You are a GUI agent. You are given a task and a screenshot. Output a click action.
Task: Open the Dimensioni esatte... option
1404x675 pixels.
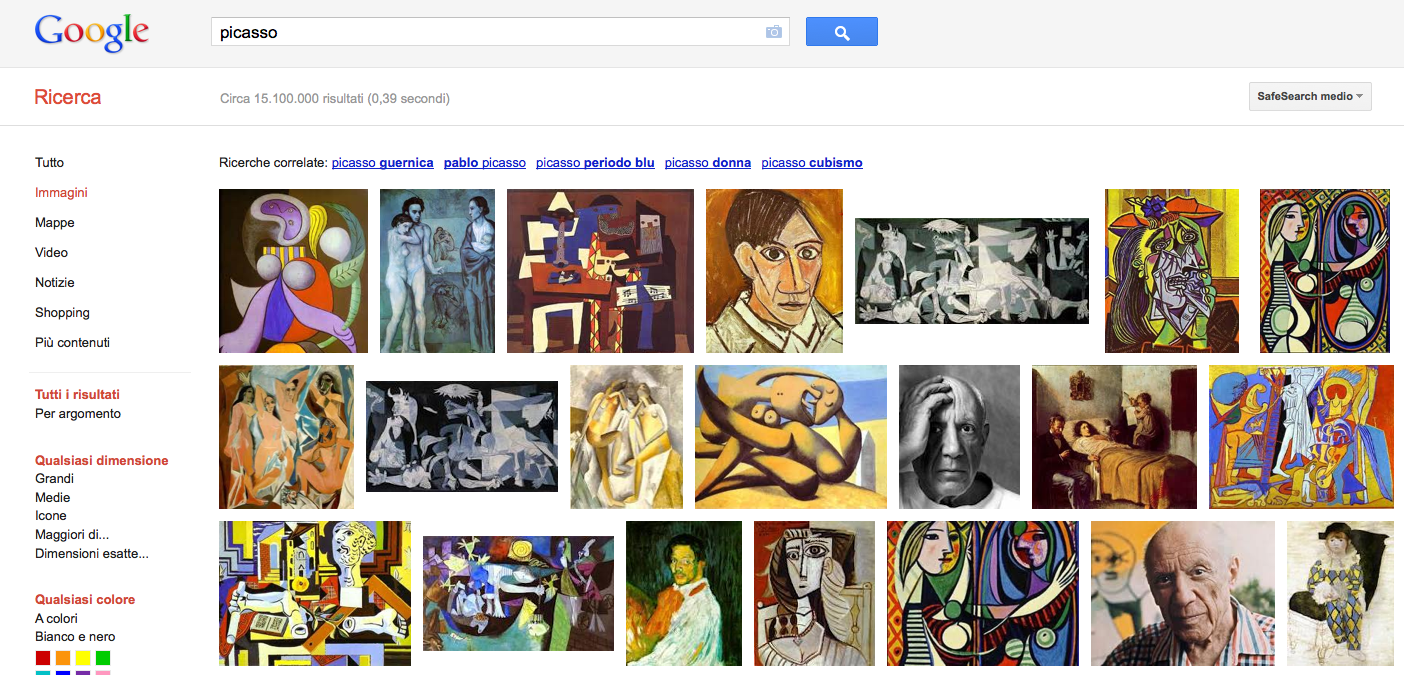[x=92, y=553]
